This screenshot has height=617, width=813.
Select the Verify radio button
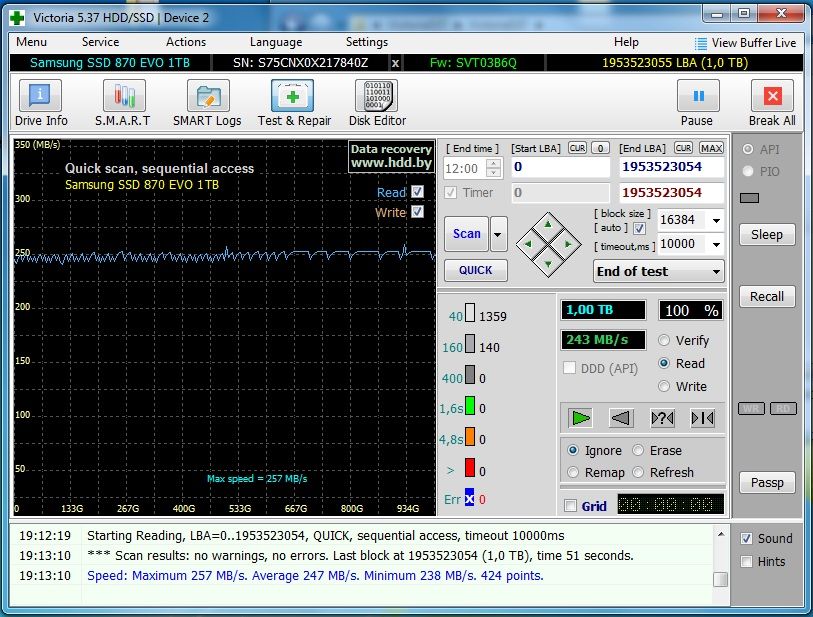[664, 340]
